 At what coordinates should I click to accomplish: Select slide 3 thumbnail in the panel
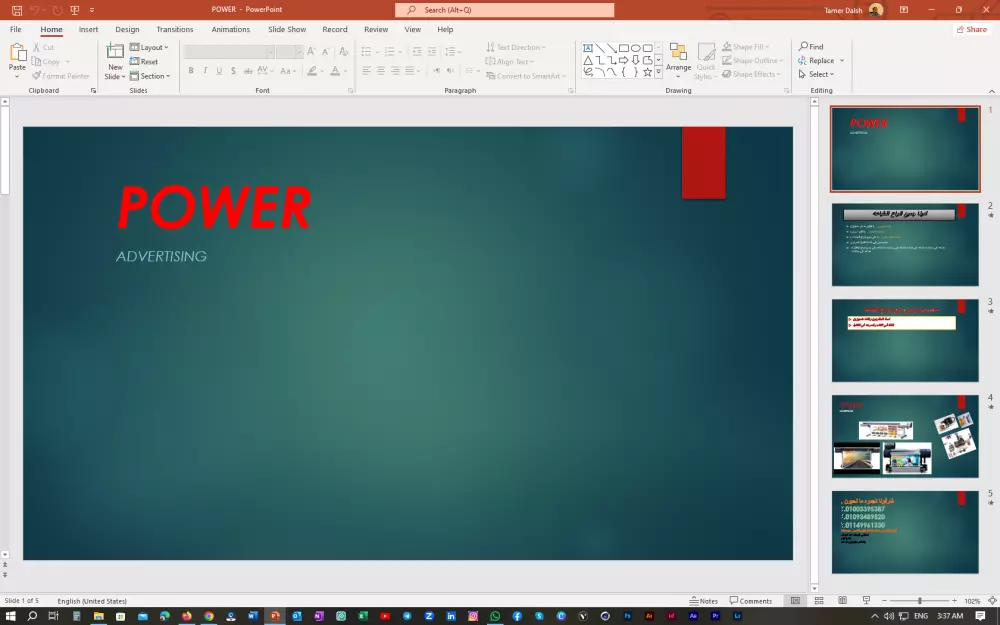(x=904, y=340)
